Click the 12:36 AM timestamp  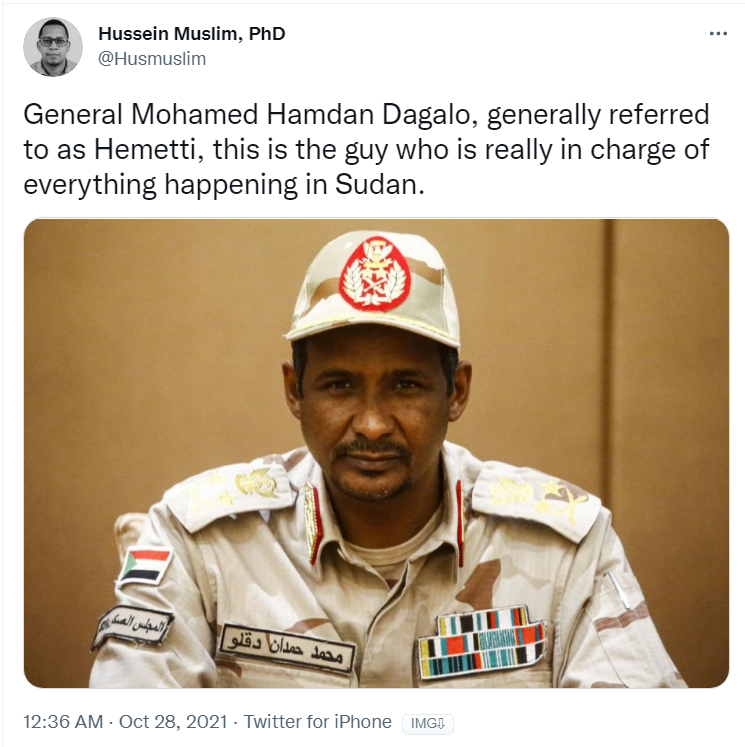click(63, 722)
